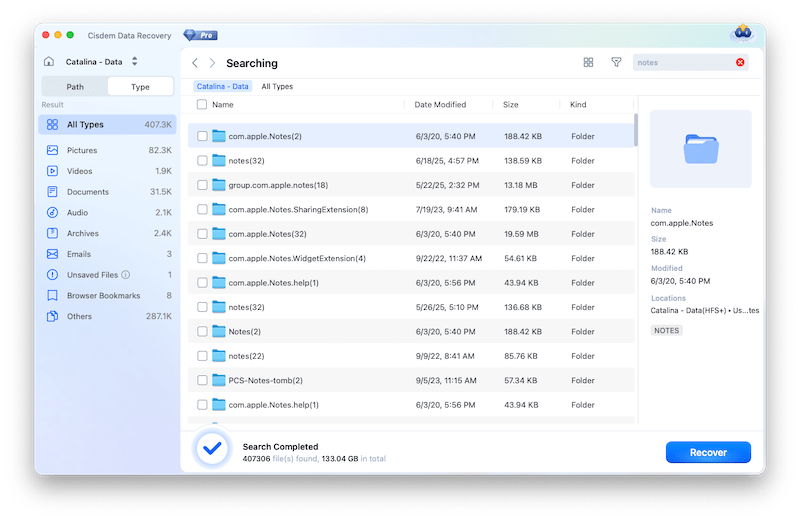
Task: Tick the group.com.apple.notes(18) checkbox
Action: [x=202, y=185]
